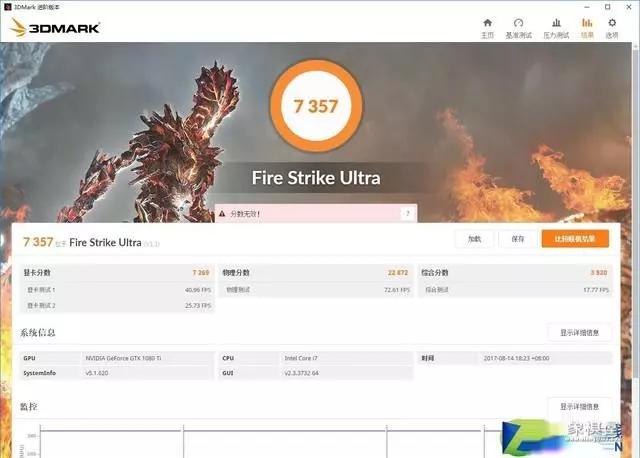This screenshot has width=640, height=458.
Task: Select the 综合分数 header row
Action: pyautogui.click(x=515, y=272)
